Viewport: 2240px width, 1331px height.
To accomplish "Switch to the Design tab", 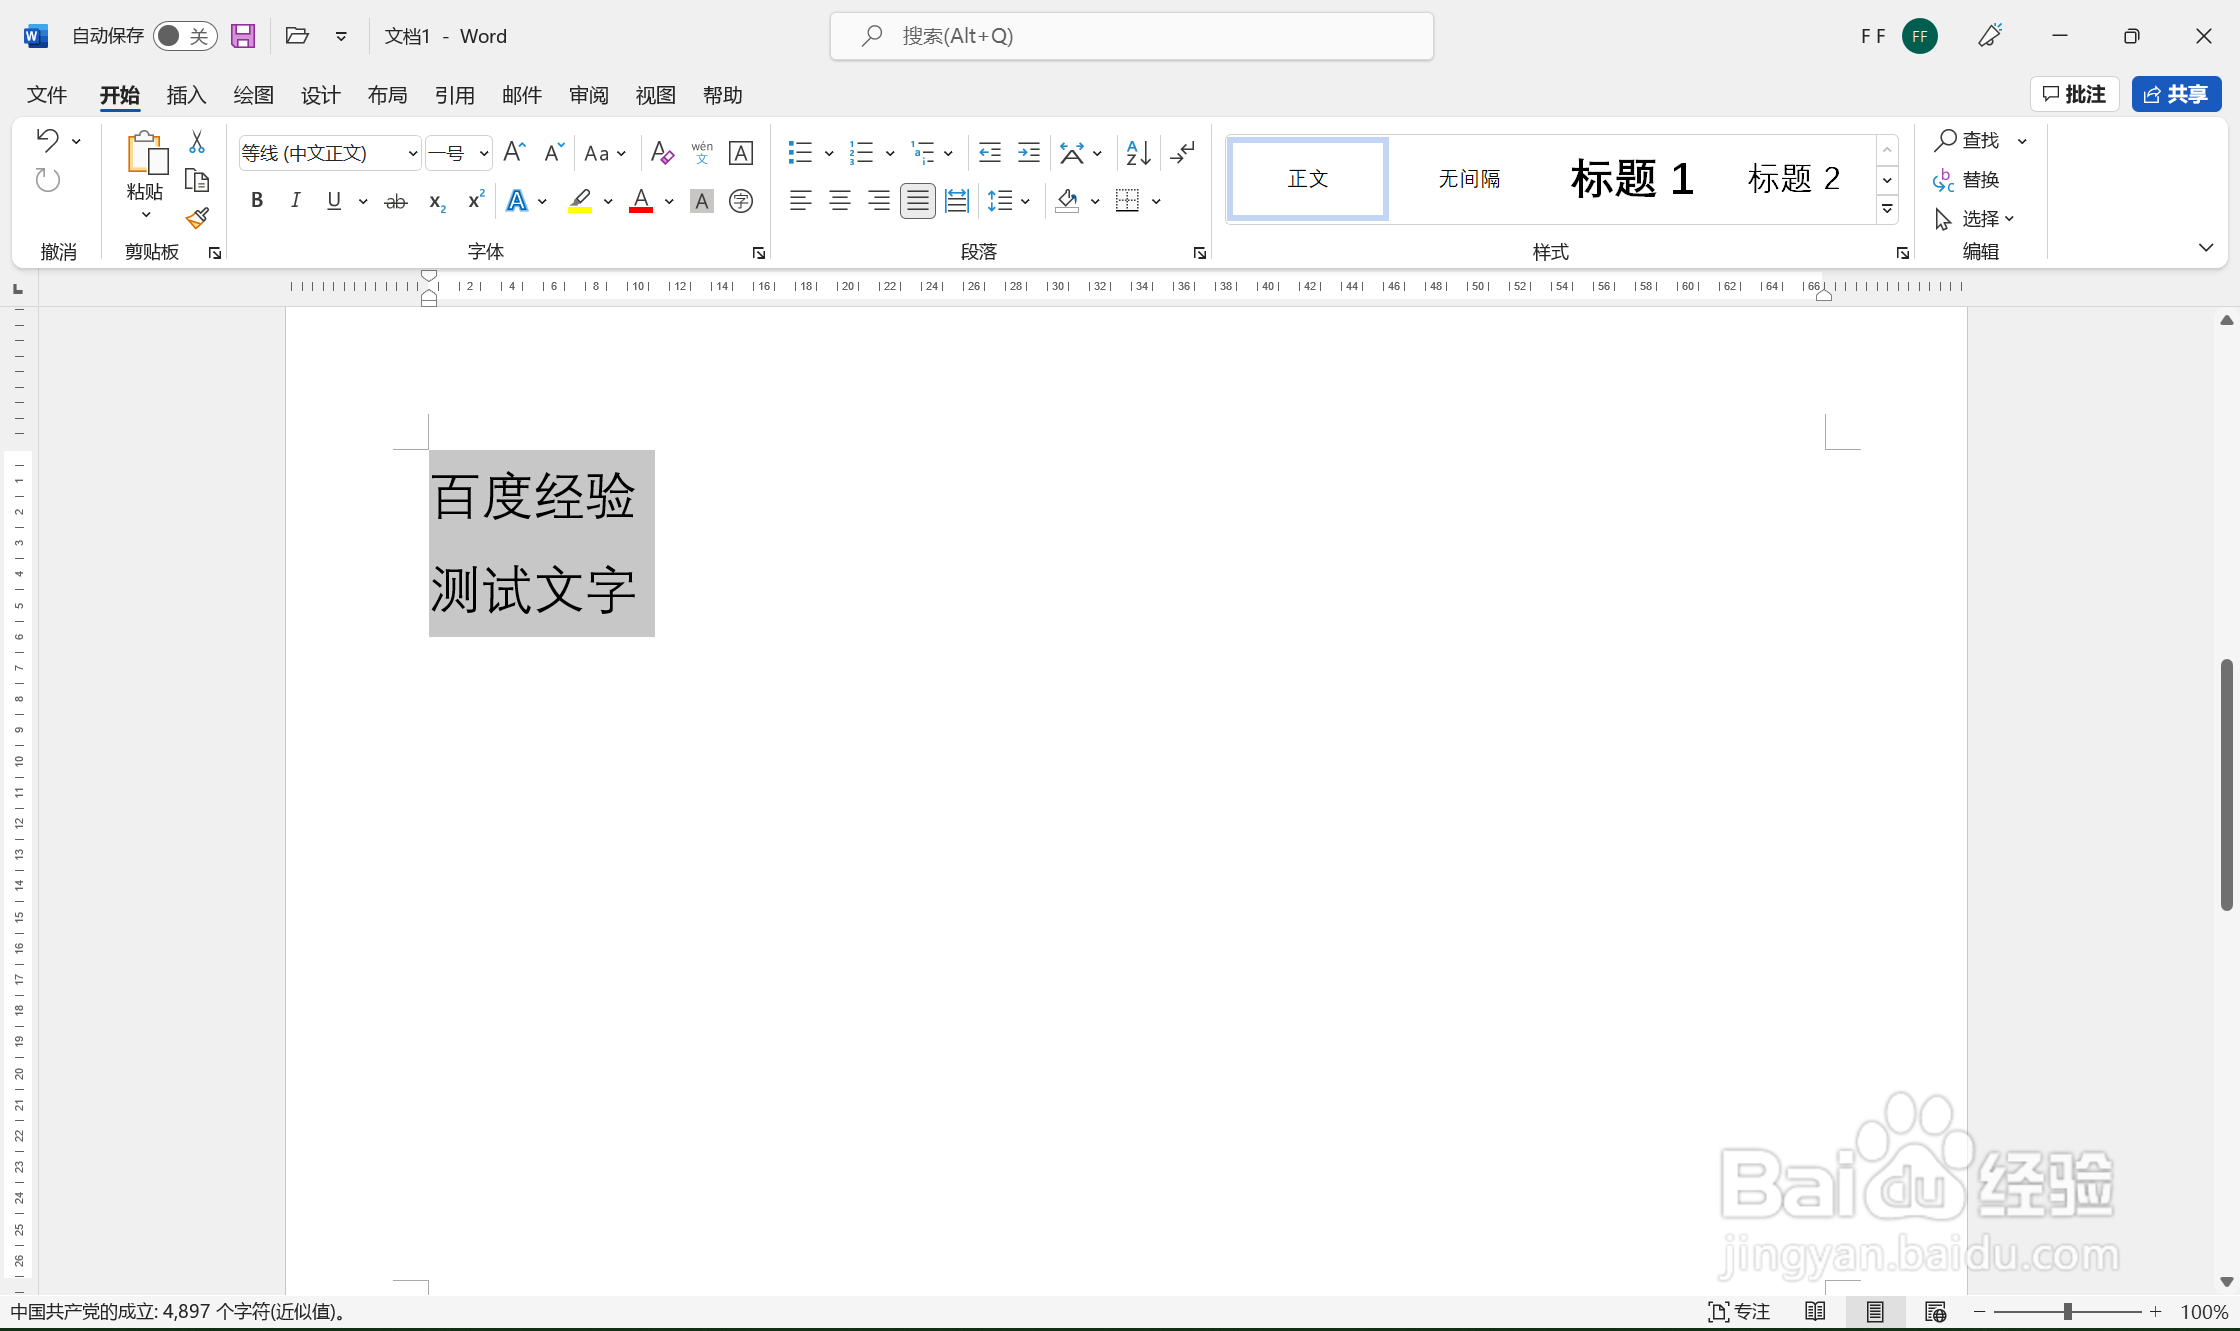I will (320, 95).
